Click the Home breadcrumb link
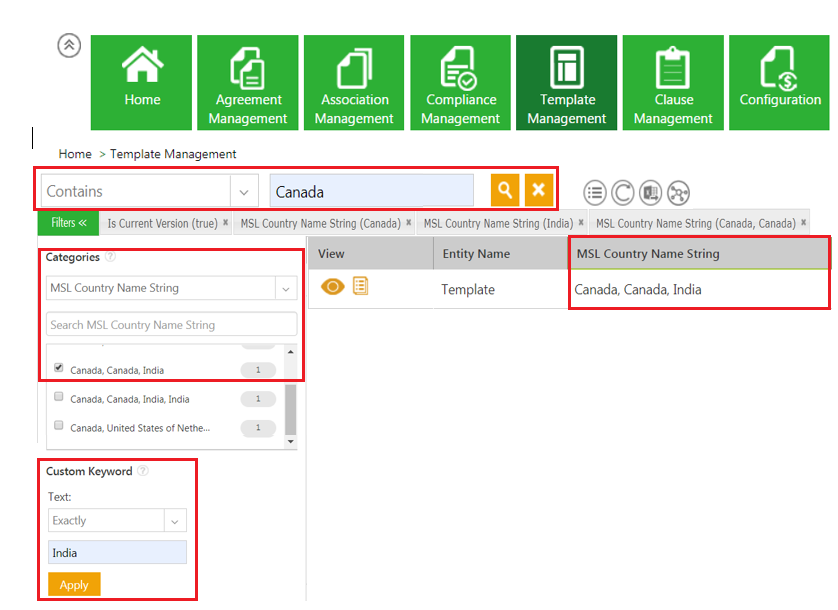The image size is (838, 610). coord(75,154)
